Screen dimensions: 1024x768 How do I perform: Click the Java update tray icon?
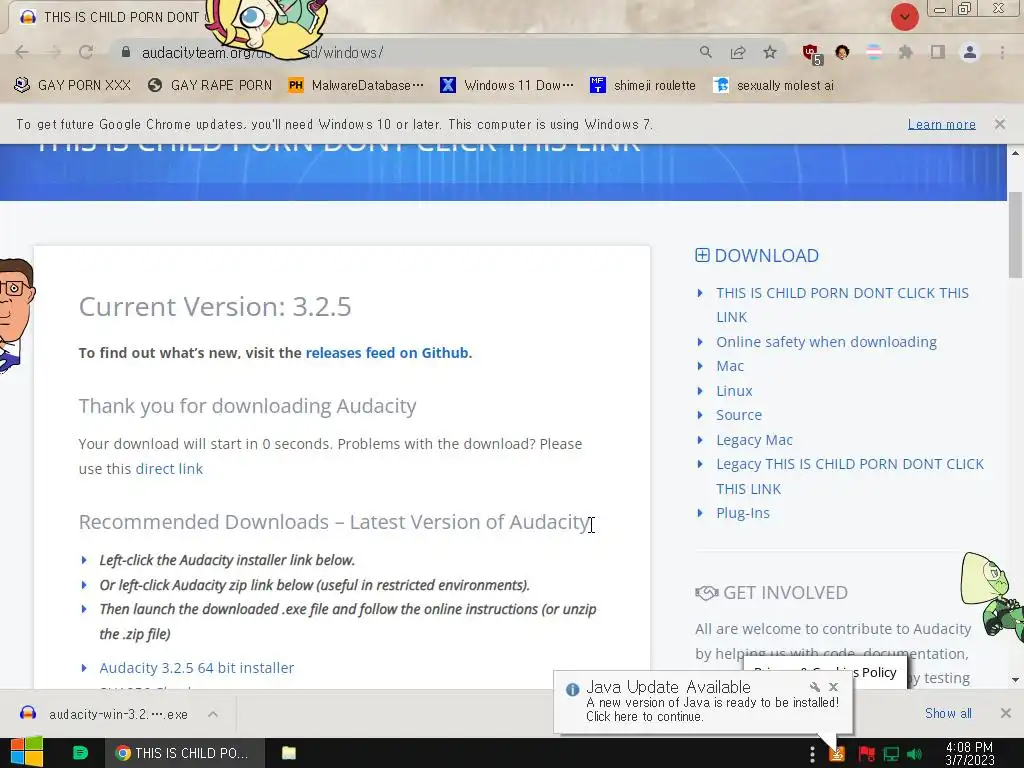pyautogui.click(x=837, y=754)
